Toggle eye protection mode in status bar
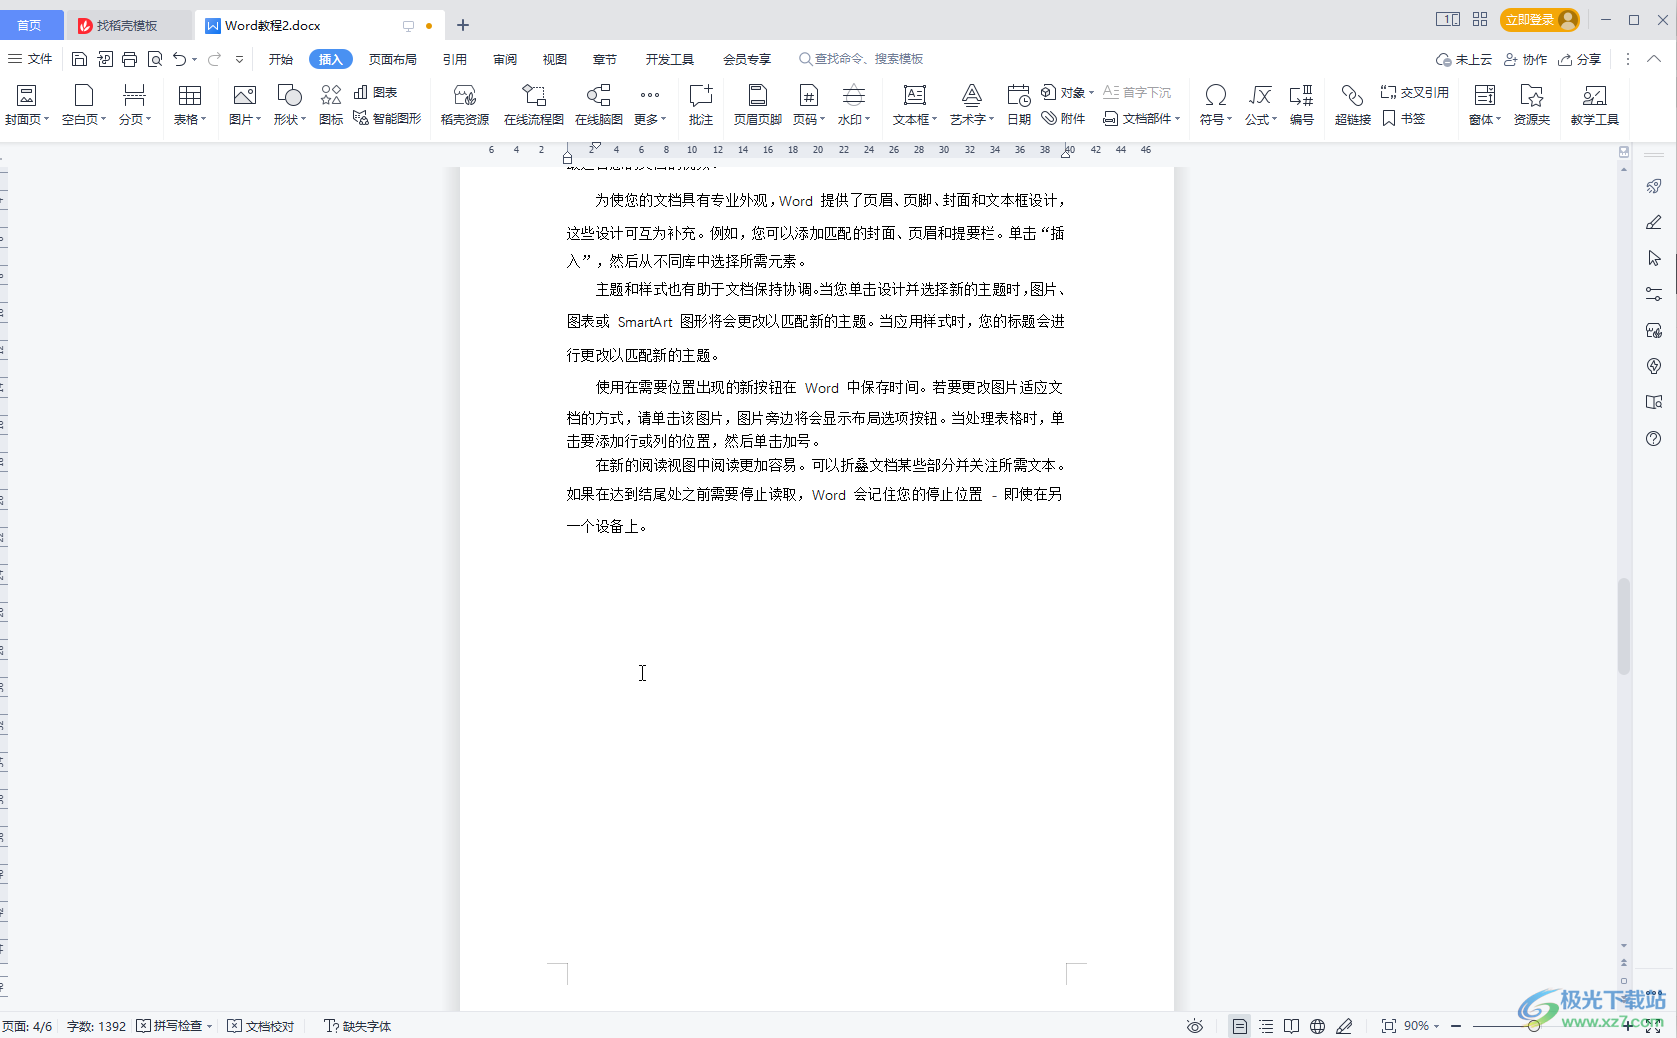 (1194, 1026)
